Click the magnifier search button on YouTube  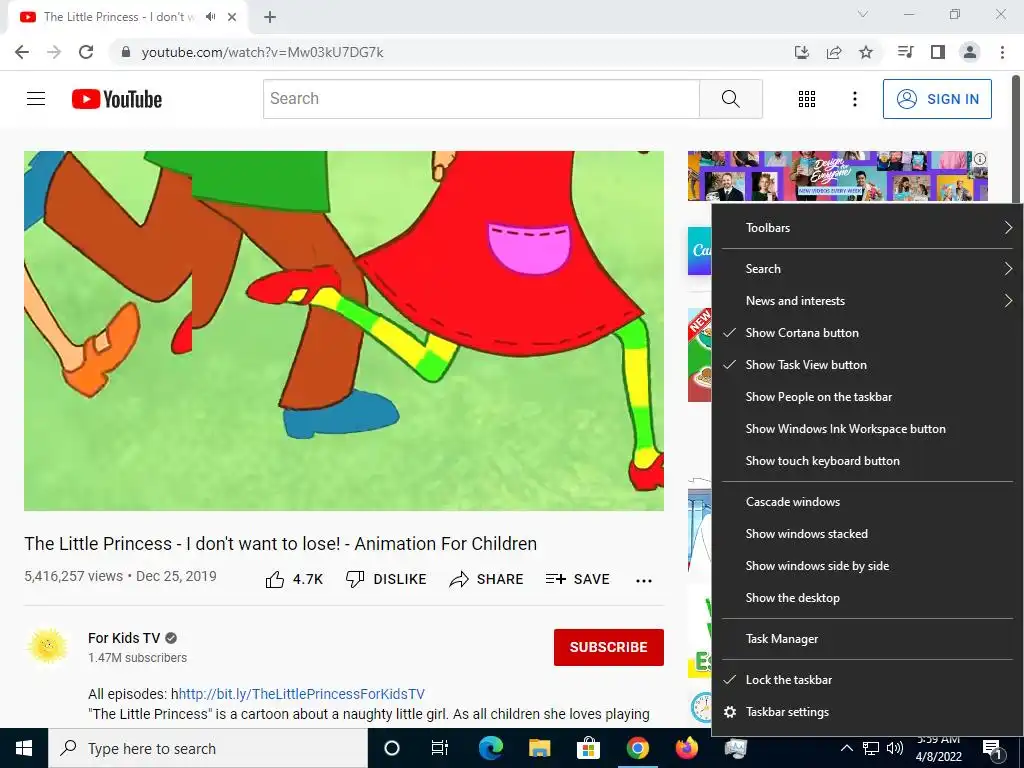731,99
